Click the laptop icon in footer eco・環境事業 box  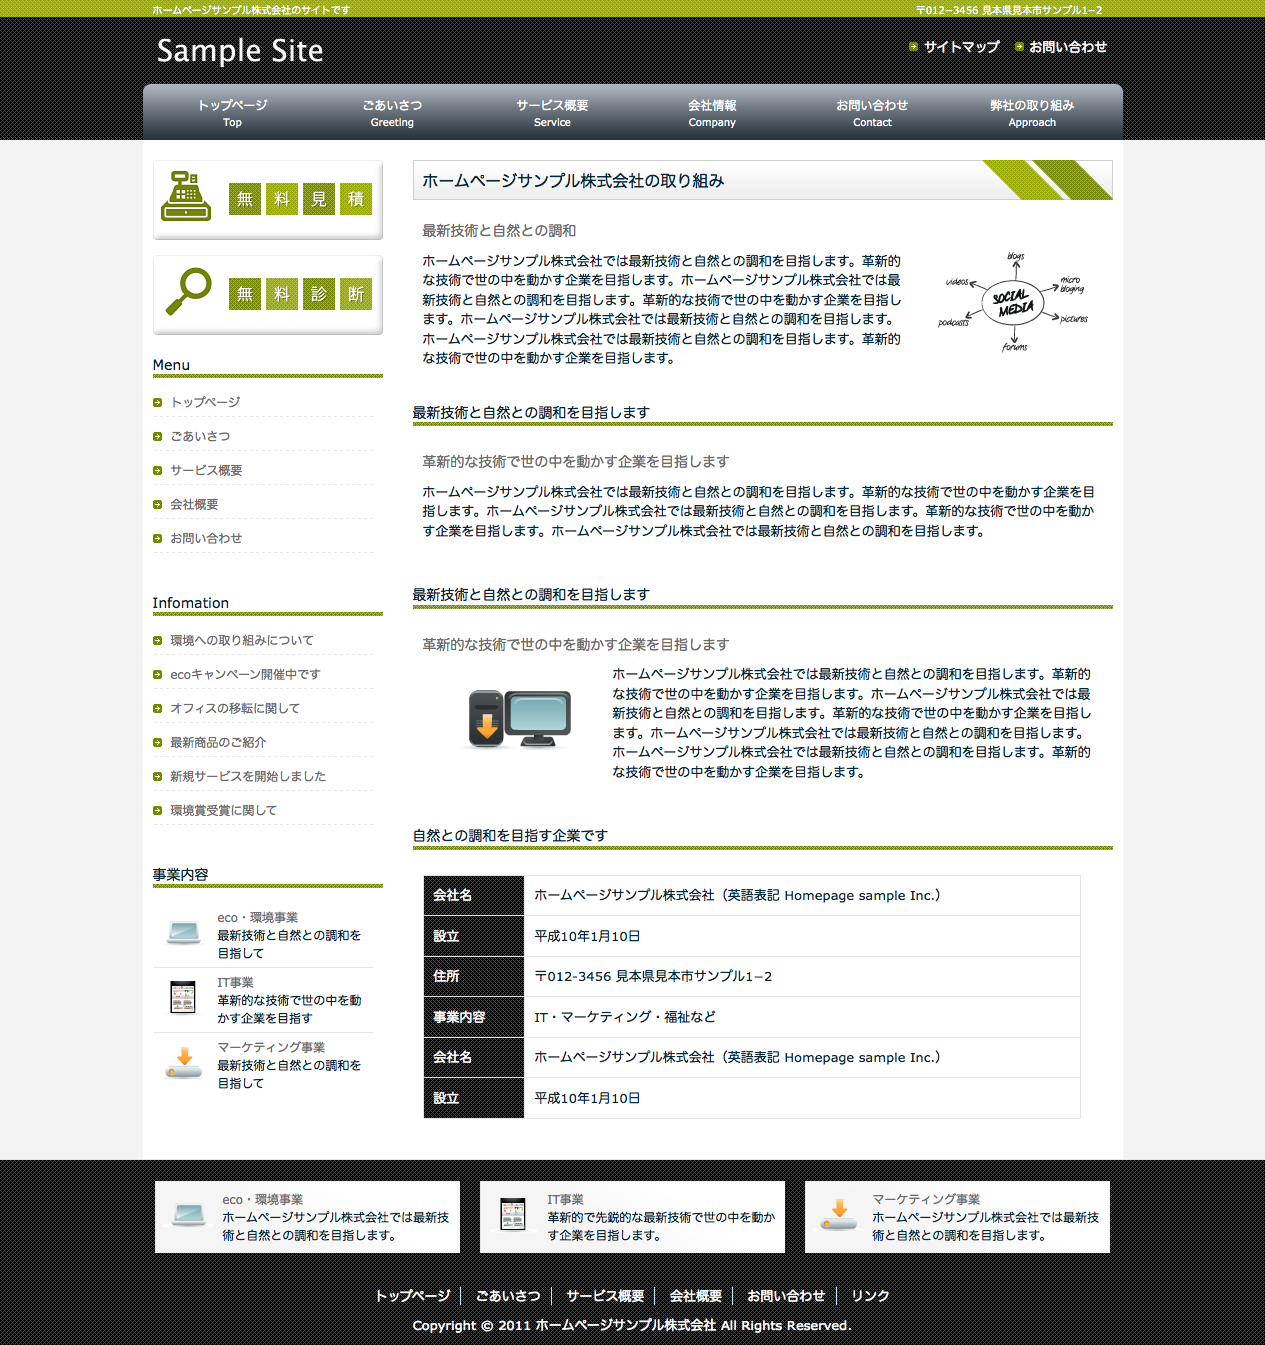[x=189, y=1215]
